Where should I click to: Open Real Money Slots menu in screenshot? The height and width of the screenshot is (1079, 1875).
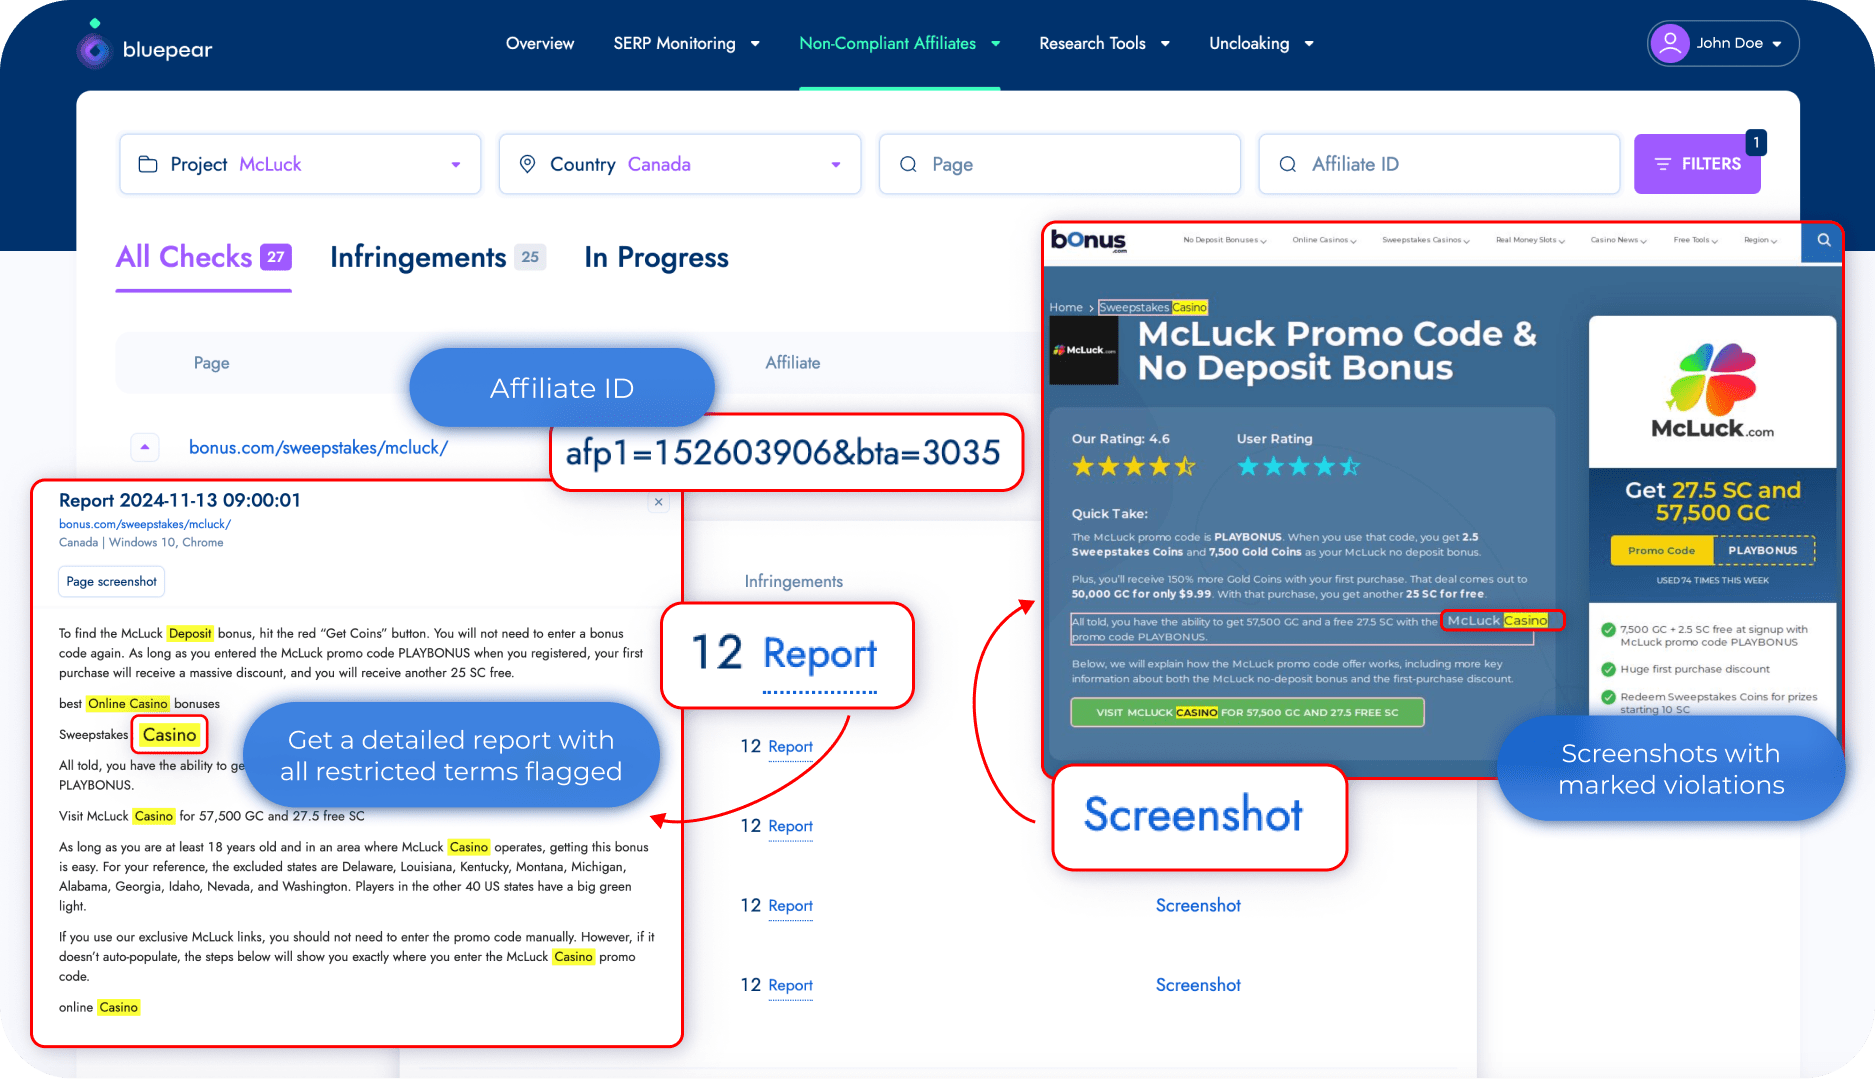click(1530, 240)
